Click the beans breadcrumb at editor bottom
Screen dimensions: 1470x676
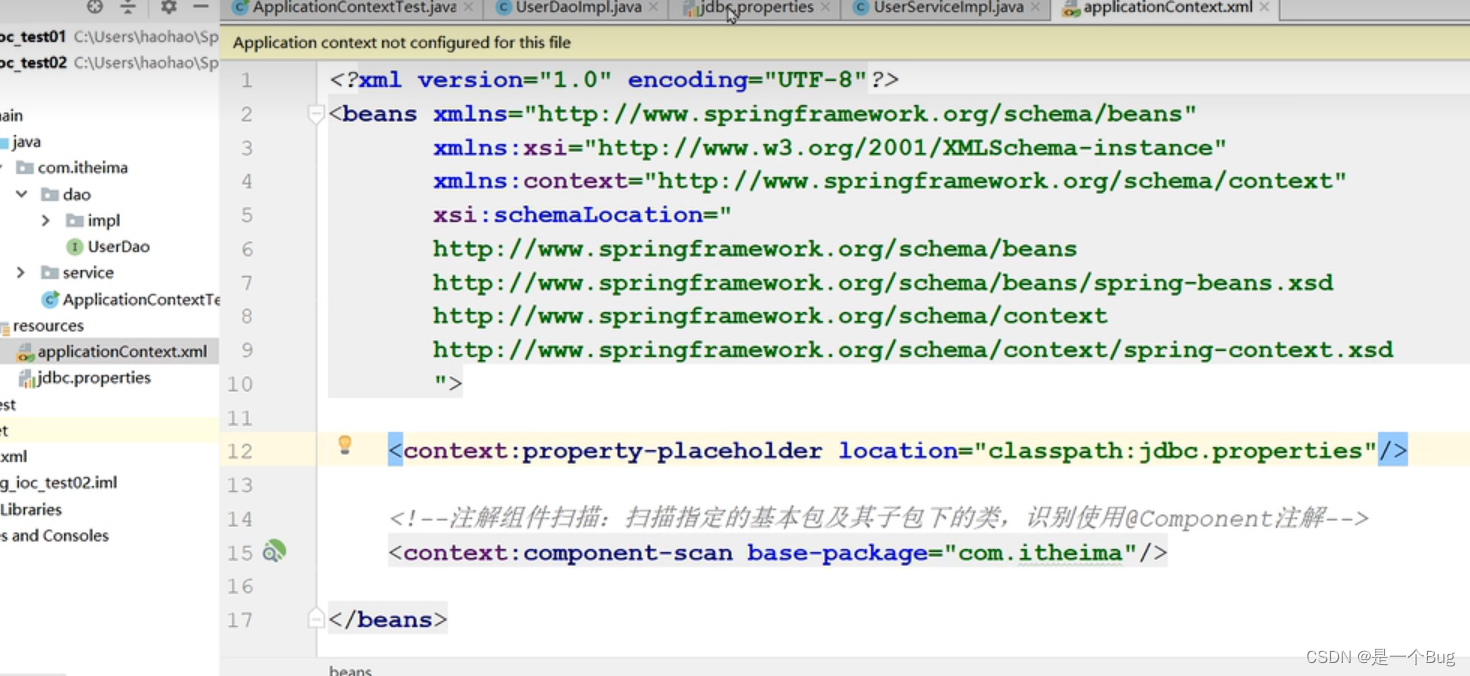coord(350,670)
